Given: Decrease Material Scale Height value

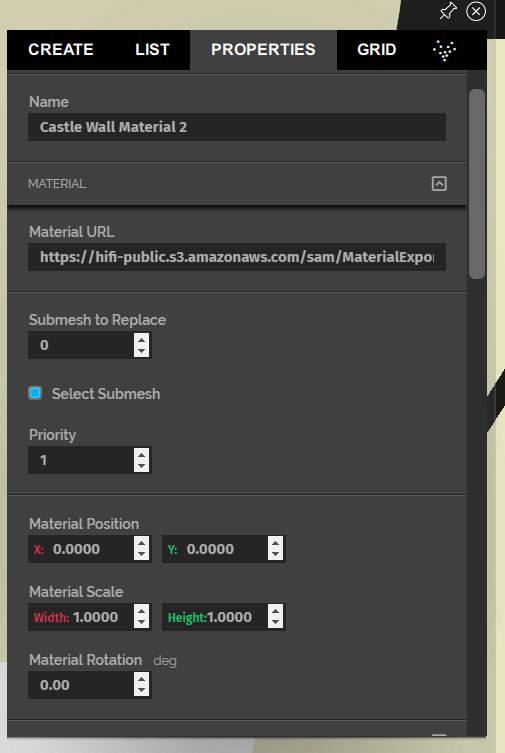Looking at the screenshot, I should coord(275,622).
